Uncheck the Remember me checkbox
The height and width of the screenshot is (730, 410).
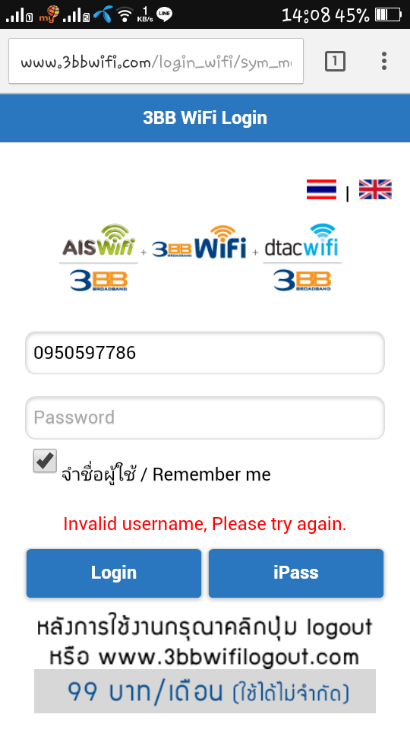coord(45,460)
